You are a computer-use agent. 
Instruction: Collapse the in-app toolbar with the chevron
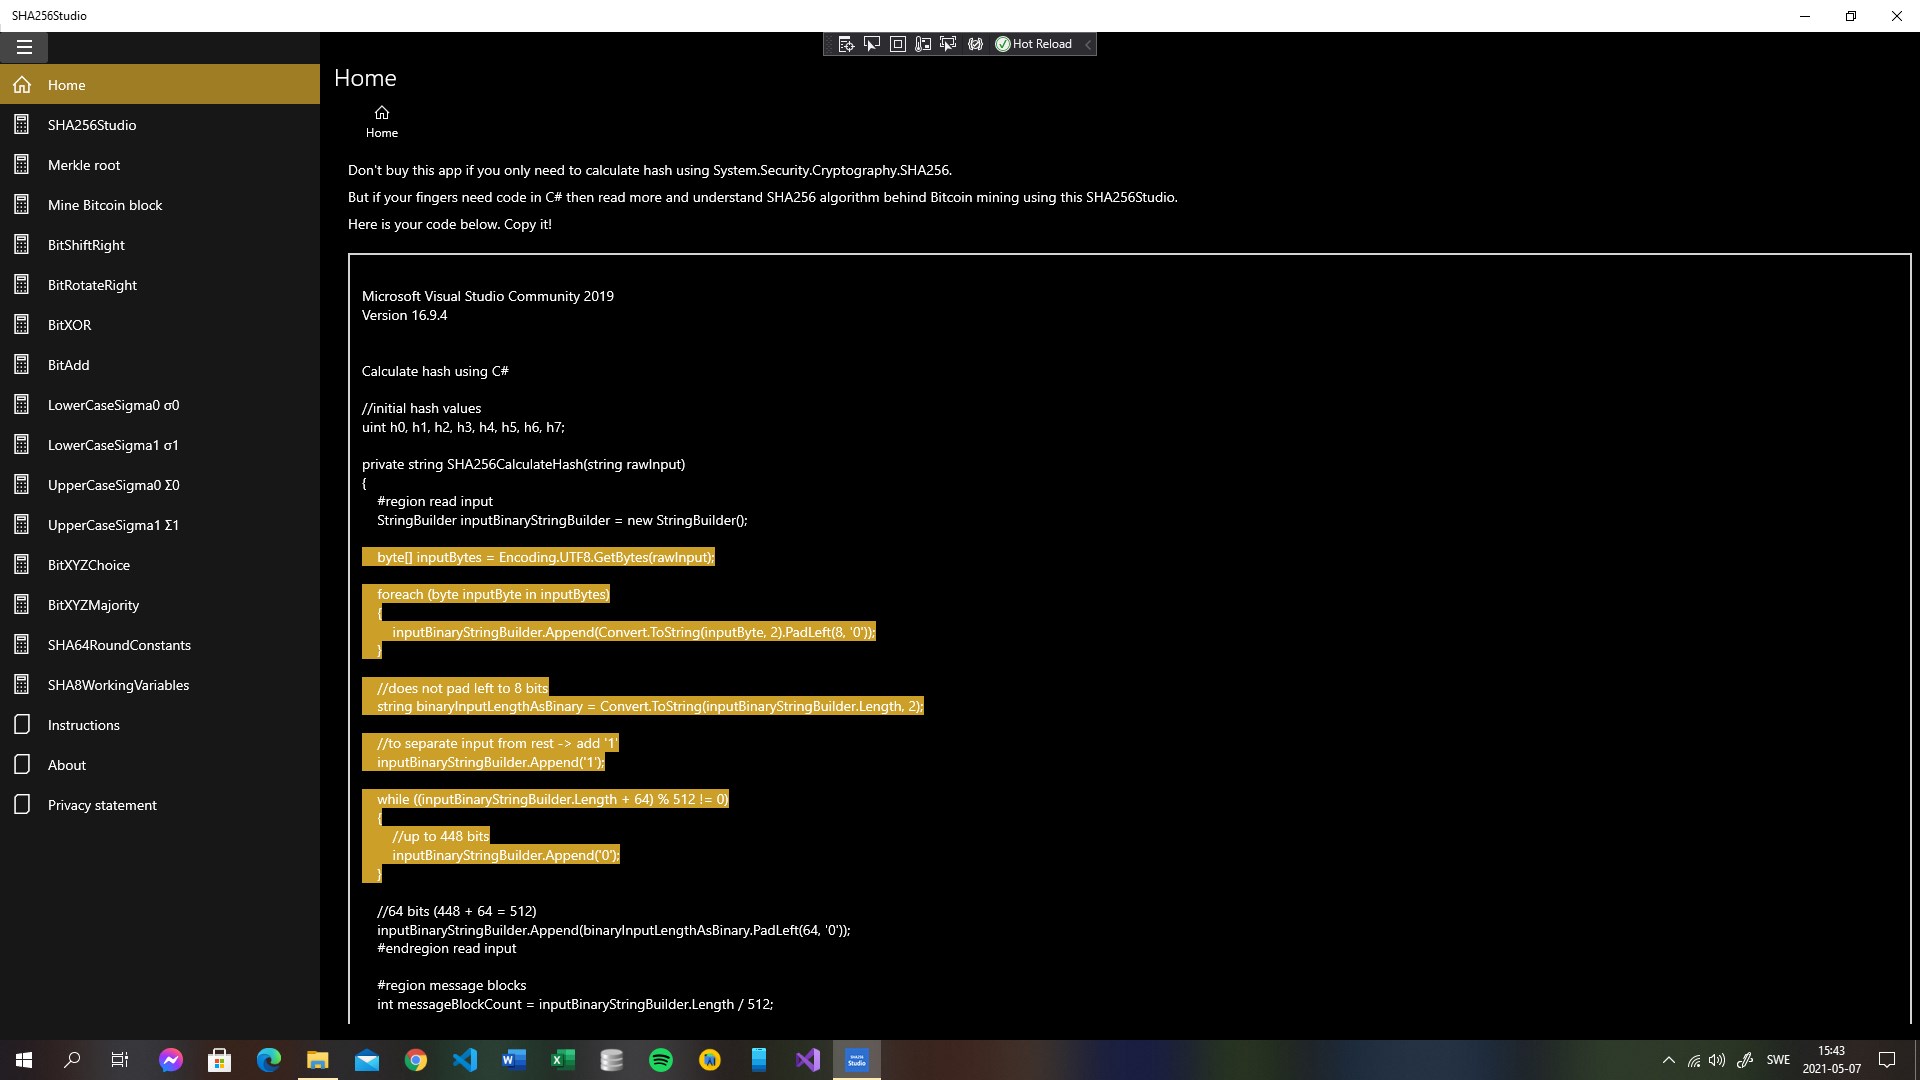1088,43
